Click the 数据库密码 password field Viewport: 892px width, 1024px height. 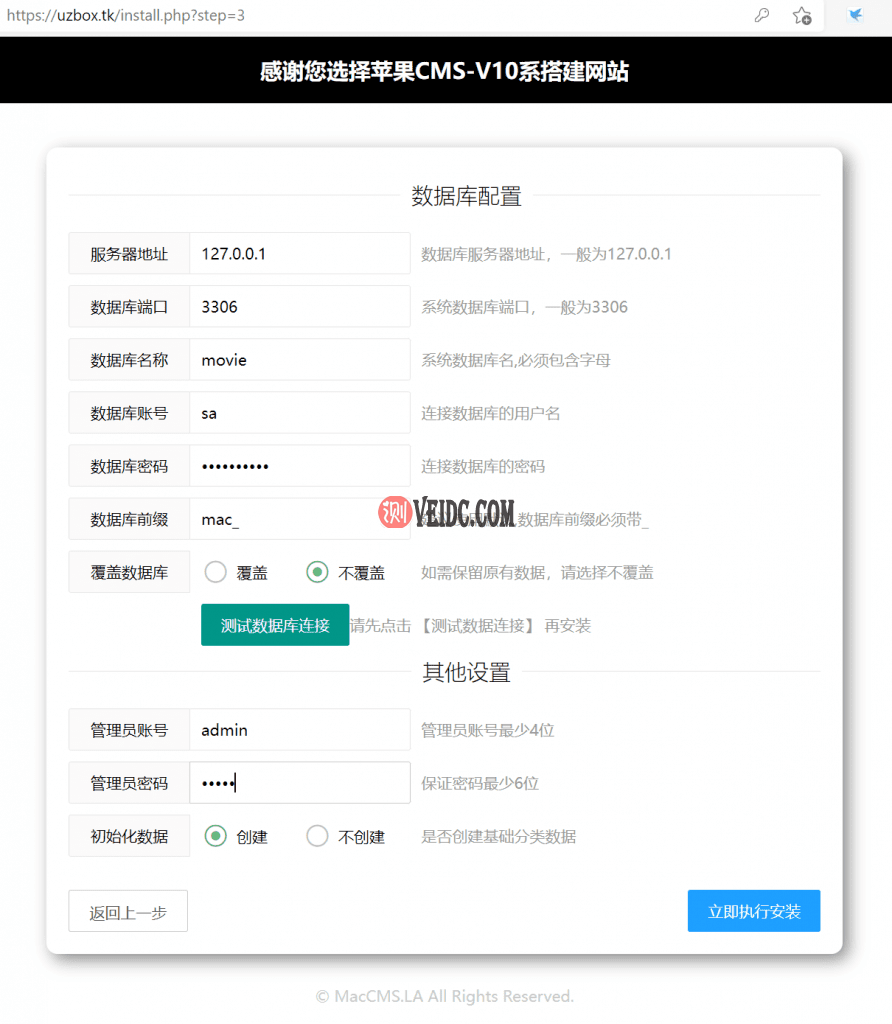(x=300, y=465)
